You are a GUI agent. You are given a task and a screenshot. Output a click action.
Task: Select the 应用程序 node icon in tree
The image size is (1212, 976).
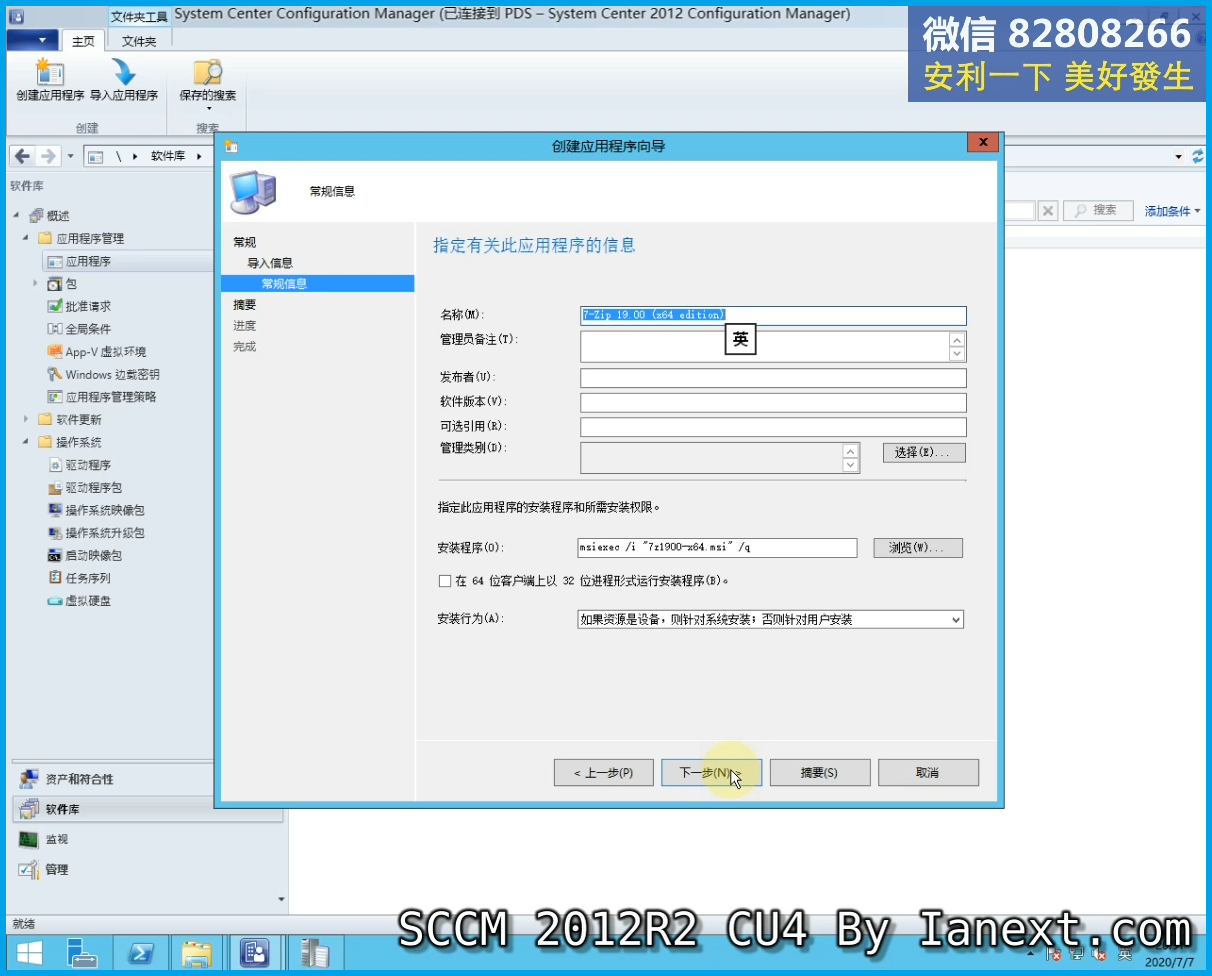click(x=54, y=261)
